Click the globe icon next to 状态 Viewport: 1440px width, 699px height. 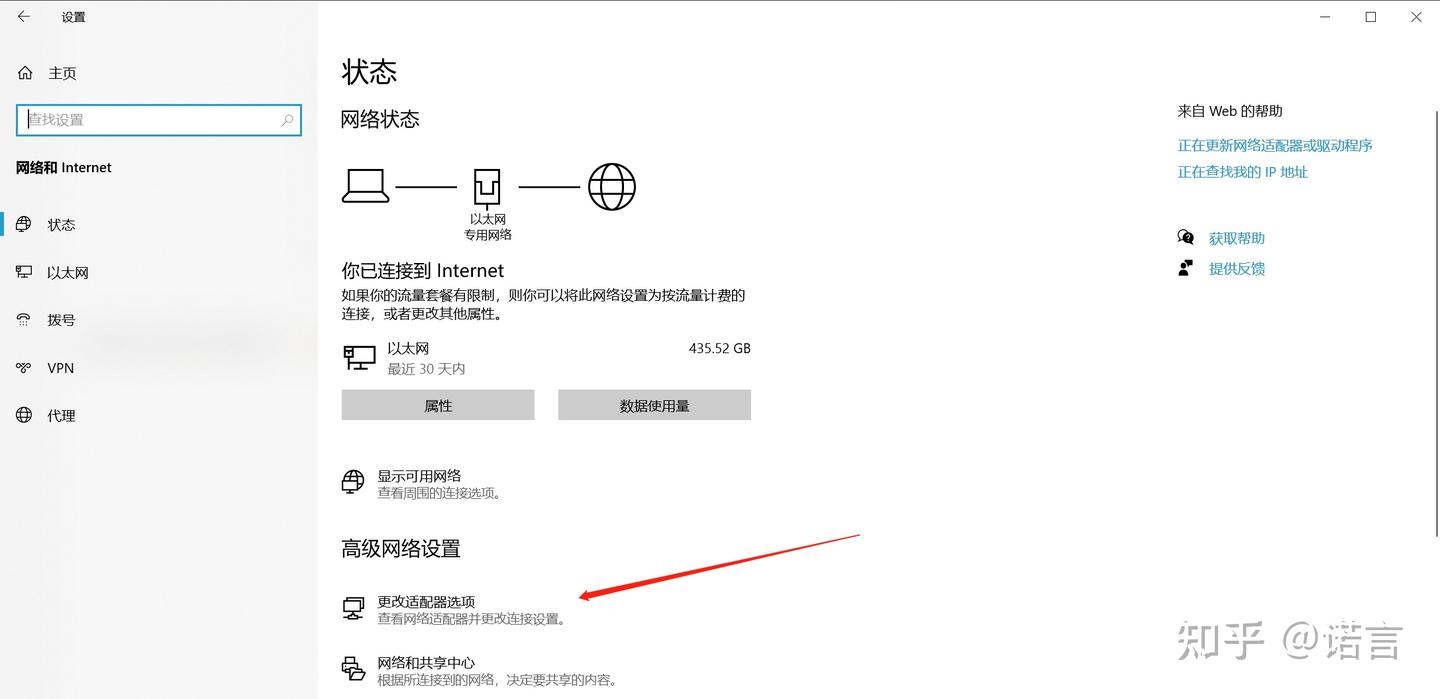(24, 225)
